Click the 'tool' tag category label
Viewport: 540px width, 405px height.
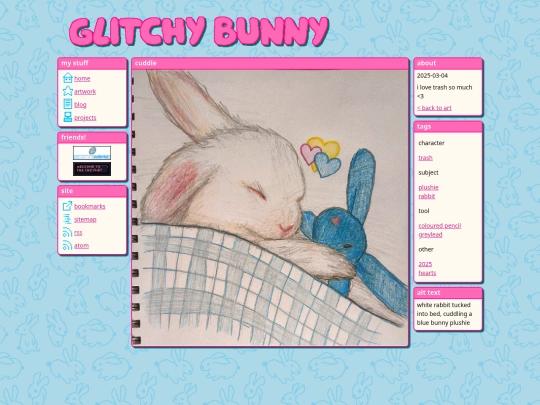point(424,211)
